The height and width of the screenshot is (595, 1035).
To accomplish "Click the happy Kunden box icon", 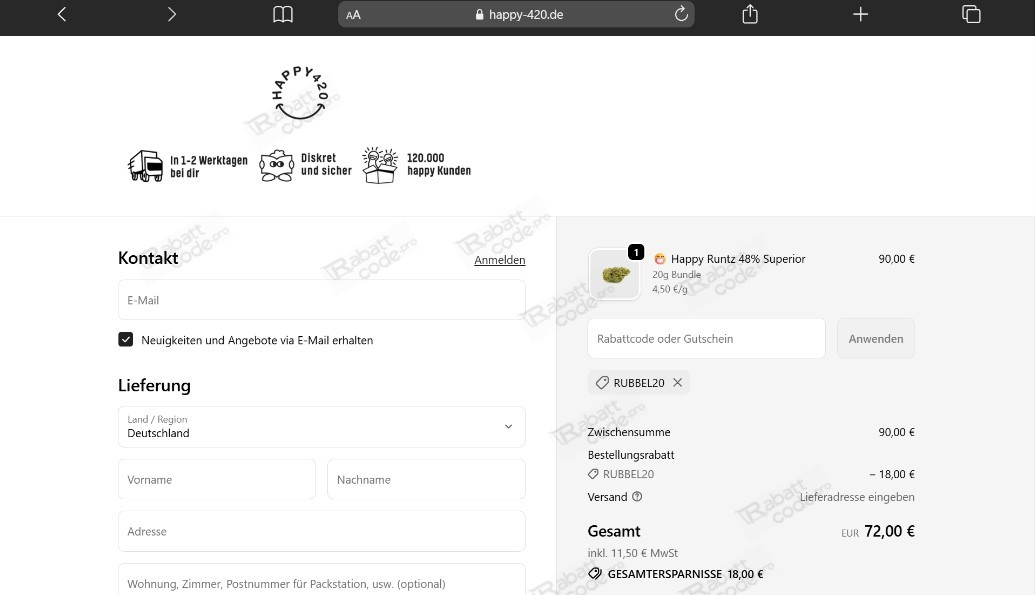I will pos(380,165).
